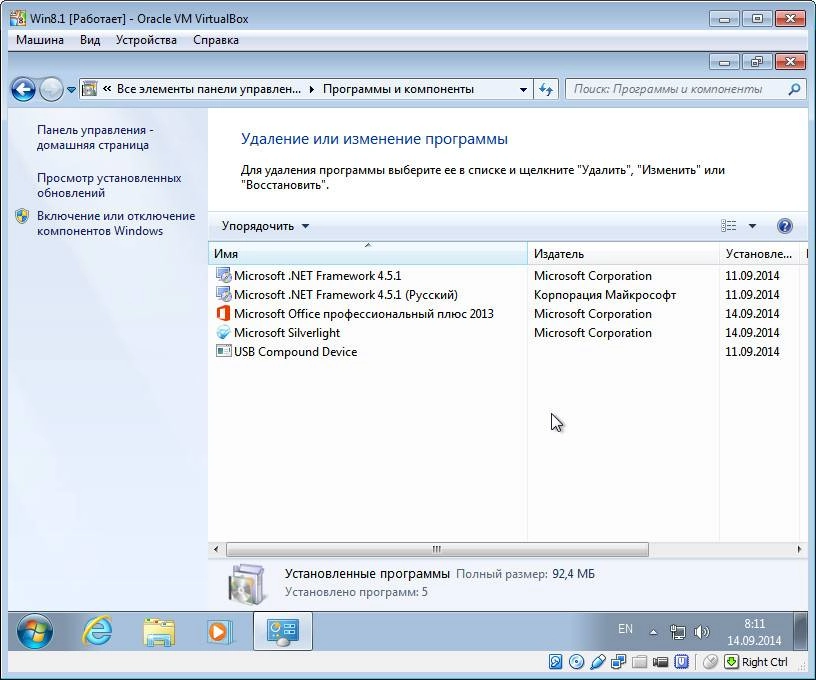Open the Устройства menu
816x680 pixels.
pos(146,40)
